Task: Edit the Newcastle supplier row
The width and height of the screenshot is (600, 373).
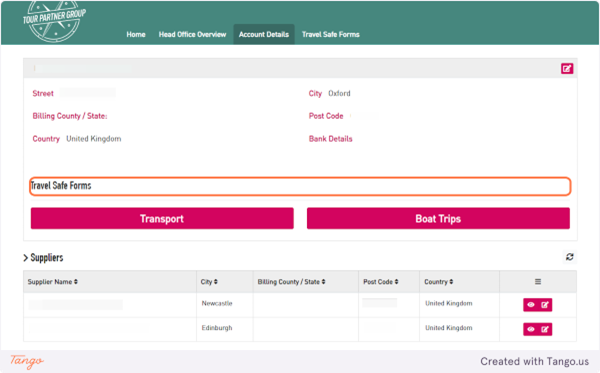Action: coord(545,305)
